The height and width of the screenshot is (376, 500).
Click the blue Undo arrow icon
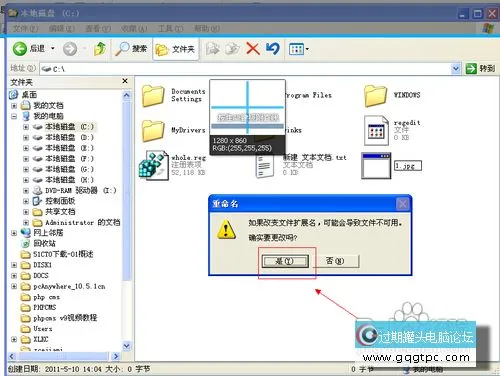click(x=273, y=49)
